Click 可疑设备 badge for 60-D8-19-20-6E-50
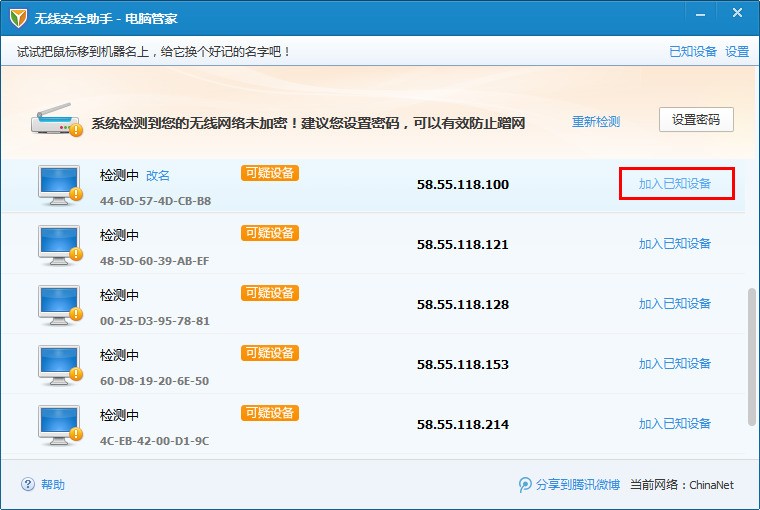 tap(269, 353)
